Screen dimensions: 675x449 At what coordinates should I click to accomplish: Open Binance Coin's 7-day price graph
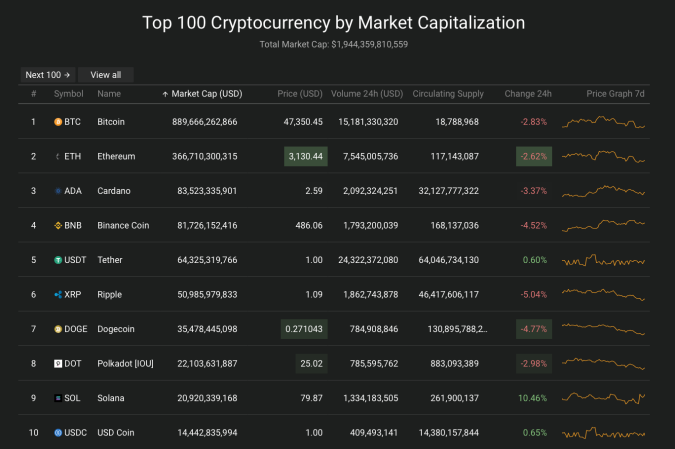(603, 225)
